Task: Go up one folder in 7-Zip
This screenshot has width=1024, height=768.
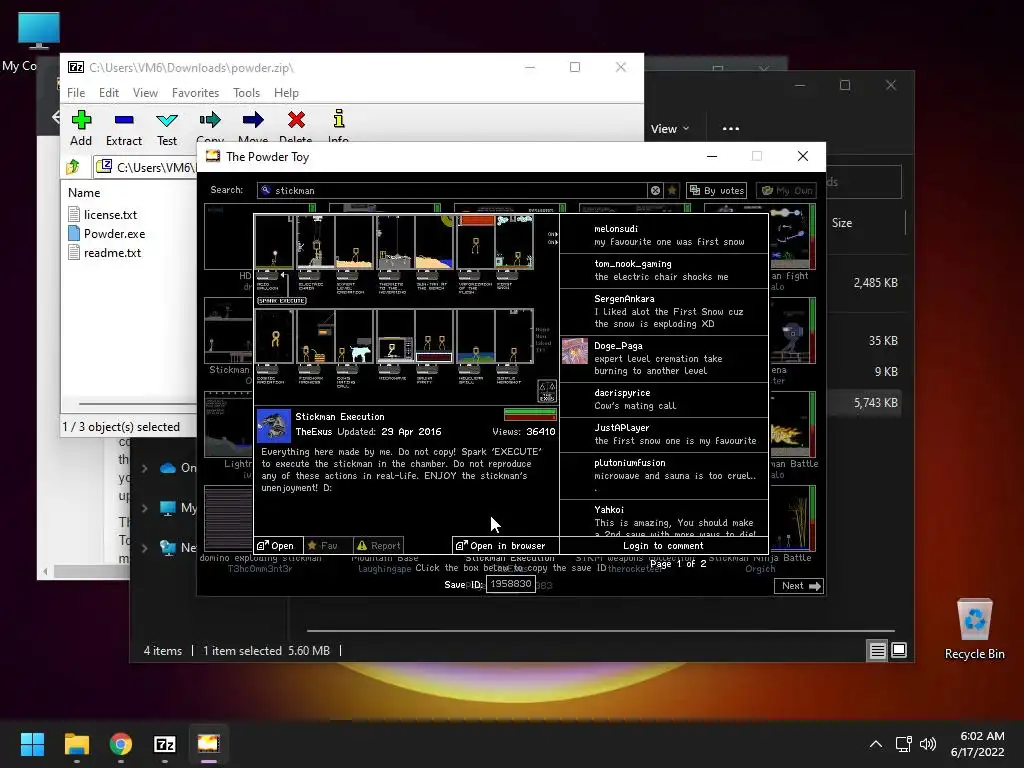Action: pos(72,167)
